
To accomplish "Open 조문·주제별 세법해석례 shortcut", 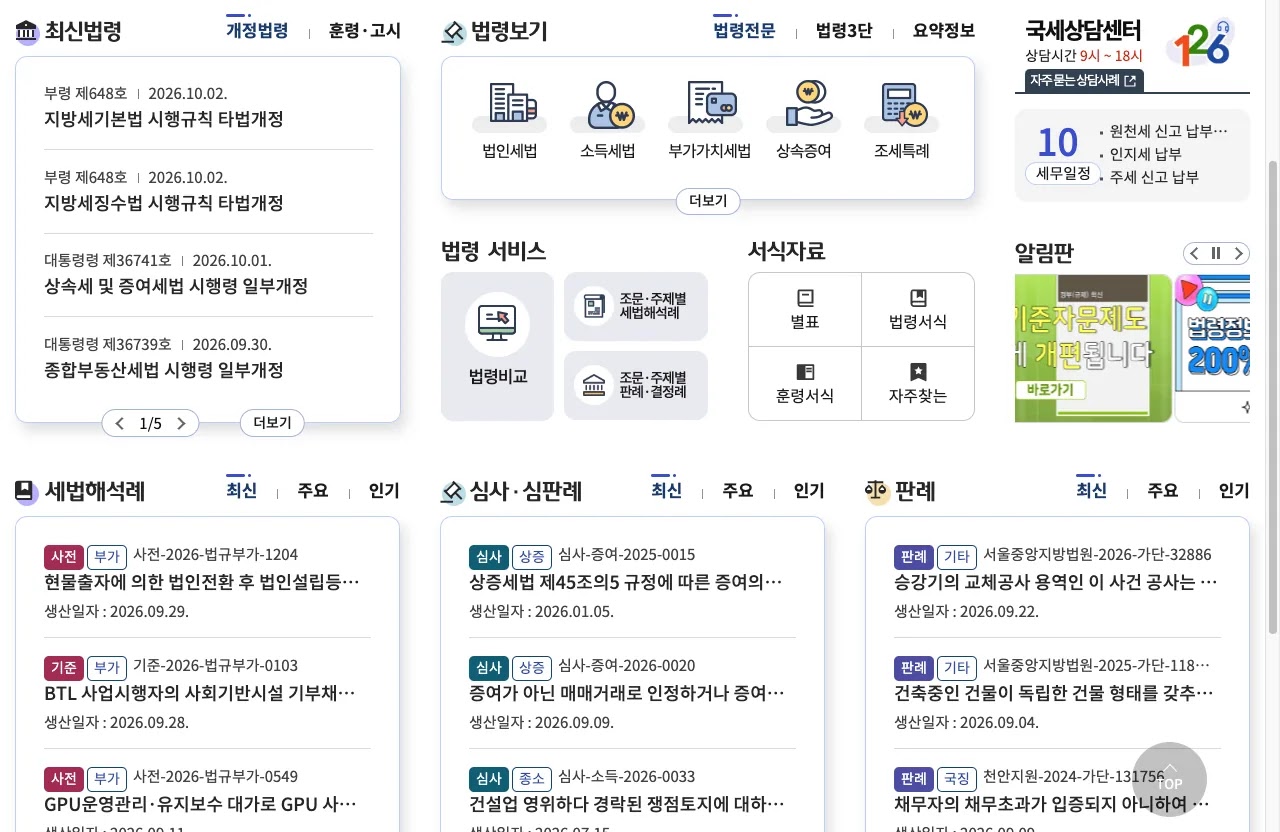I will [x=635, y=306].
